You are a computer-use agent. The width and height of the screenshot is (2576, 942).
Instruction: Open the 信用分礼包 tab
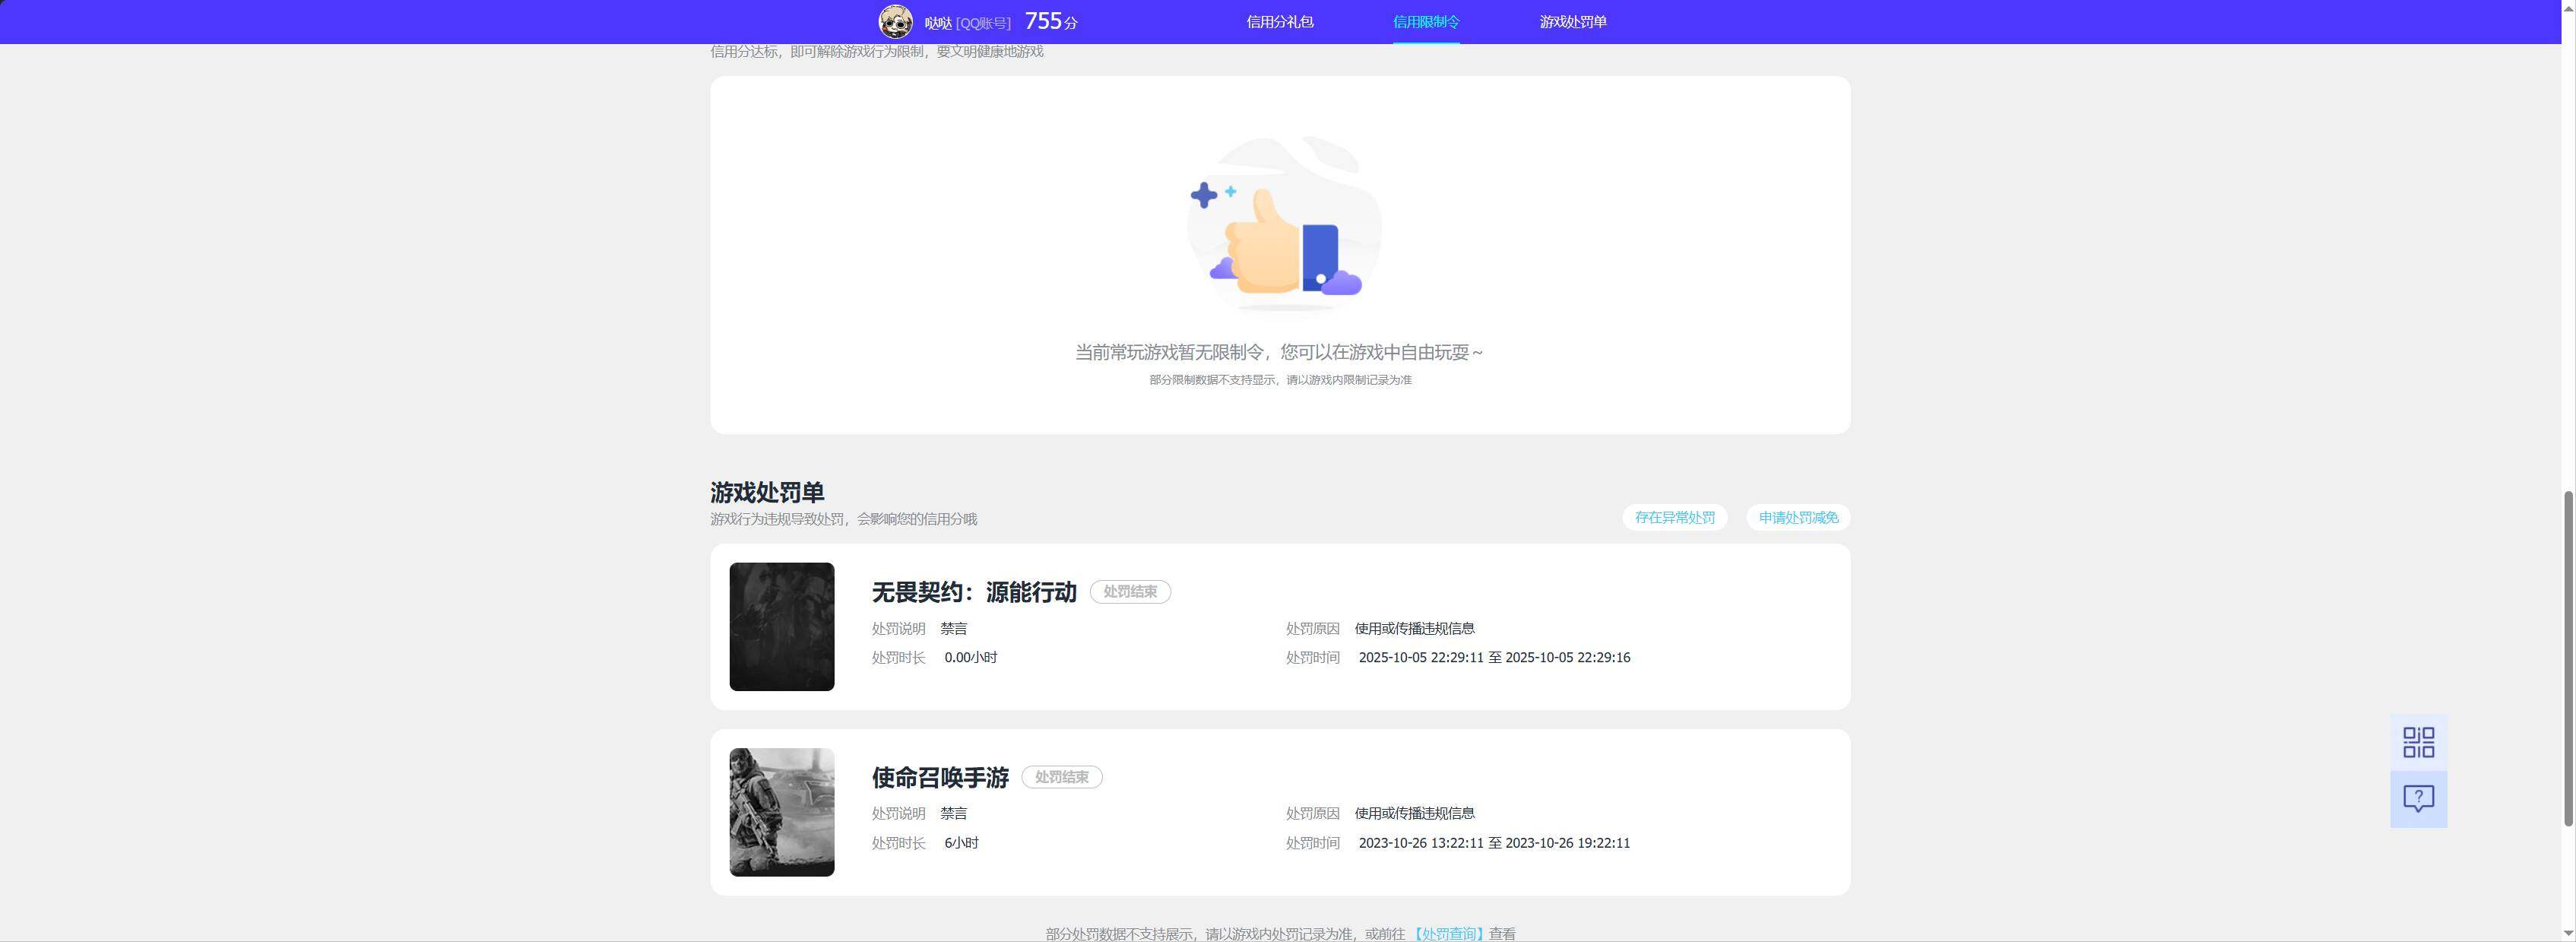tap(1280, 22)
